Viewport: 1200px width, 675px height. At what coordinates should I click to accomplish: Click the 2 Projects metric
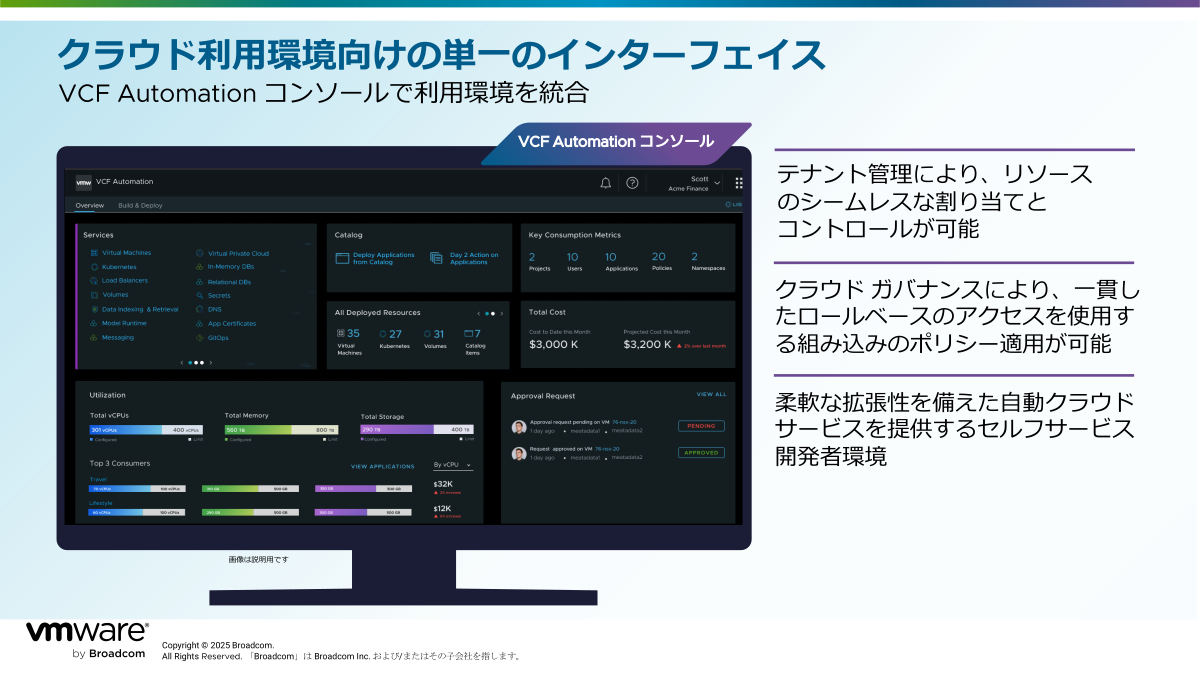tap(538, 261)
